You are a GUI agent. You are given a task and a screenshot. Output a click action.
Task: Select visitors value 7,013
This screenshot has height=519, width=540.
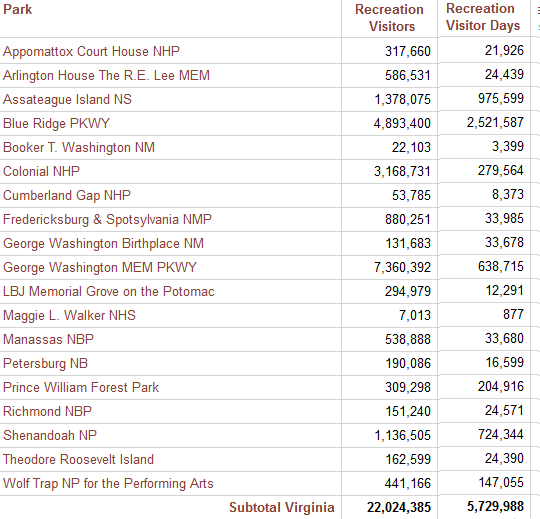415,316
